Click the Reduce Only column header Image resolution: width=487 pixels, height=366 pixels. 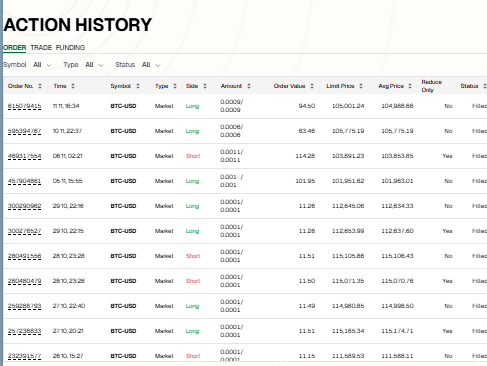431,86
